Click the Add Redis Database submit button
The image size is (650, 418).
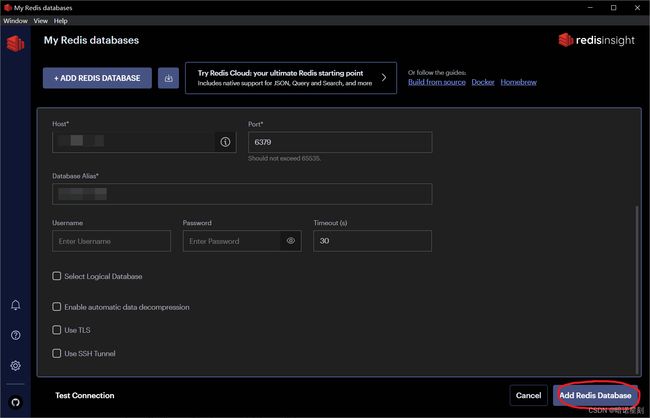point(595,395)
